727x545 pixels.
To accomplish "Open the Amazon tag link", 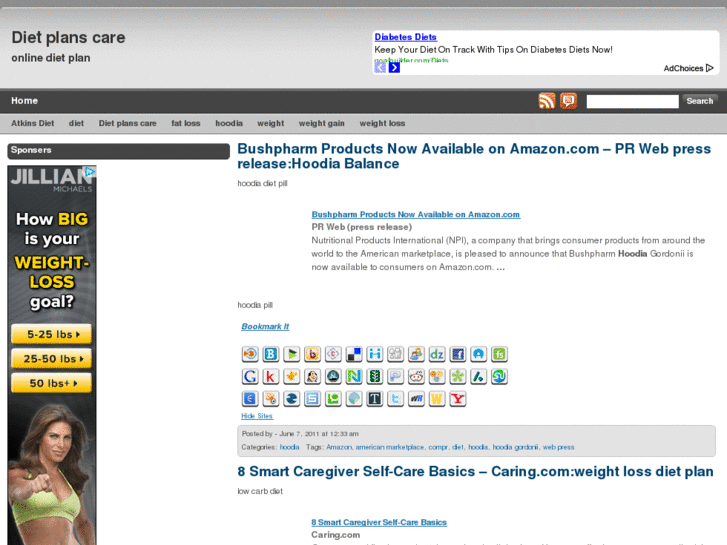I will coord(339,447).
